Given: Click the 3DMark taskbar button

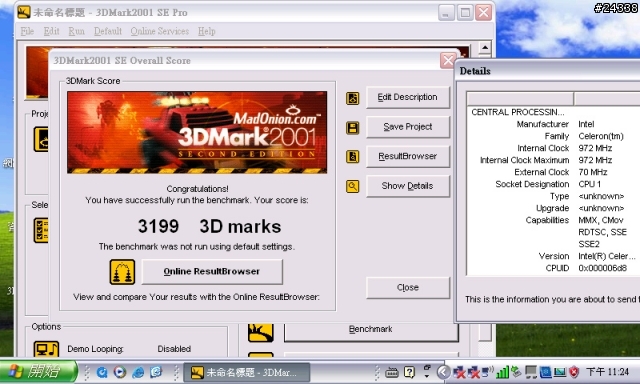Looking at the screenshot, I should click(247, 372).
